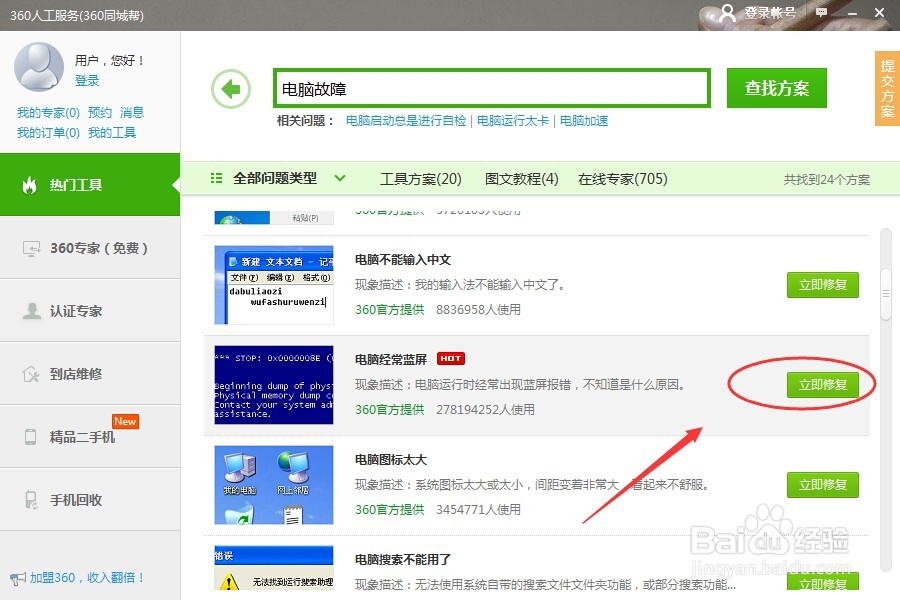
Task: Open the 电脑经常蓝屏 blue screen thumbnail
Action: tap(274, 385)
